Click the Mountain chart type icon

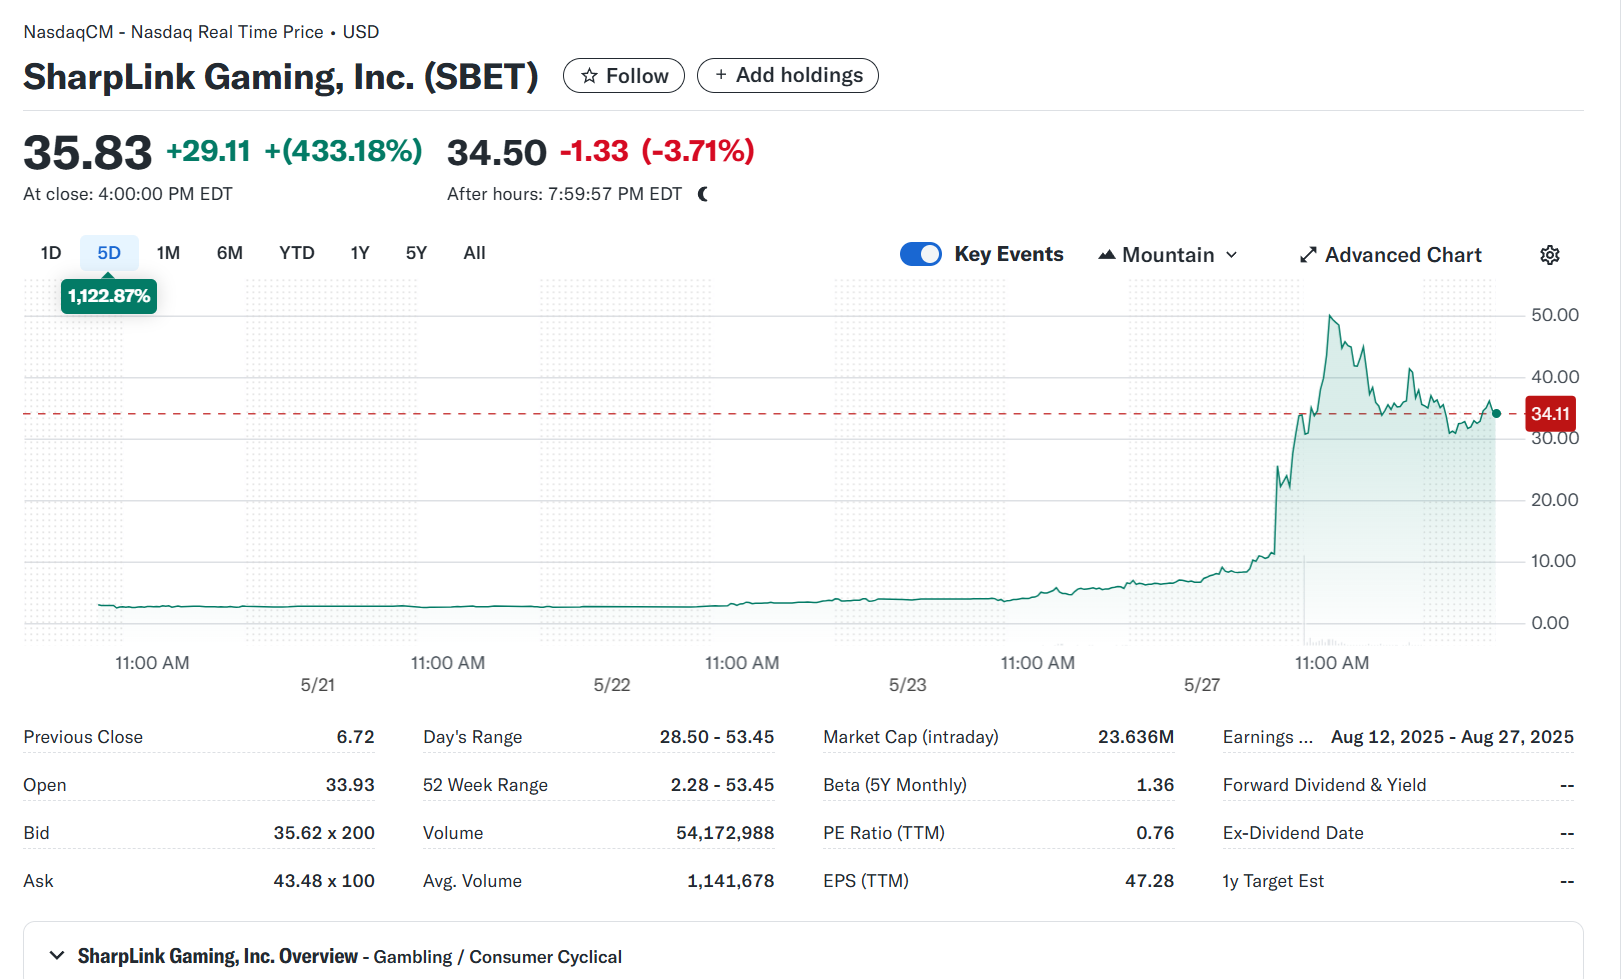point(1106,255)
